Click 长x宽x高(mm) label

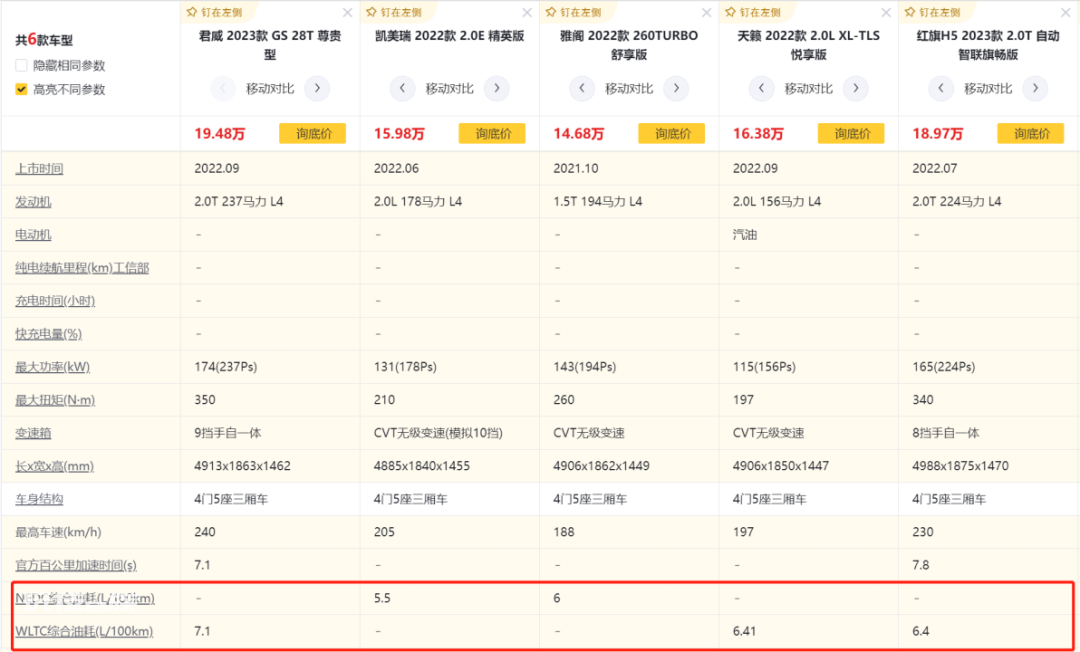54,466
